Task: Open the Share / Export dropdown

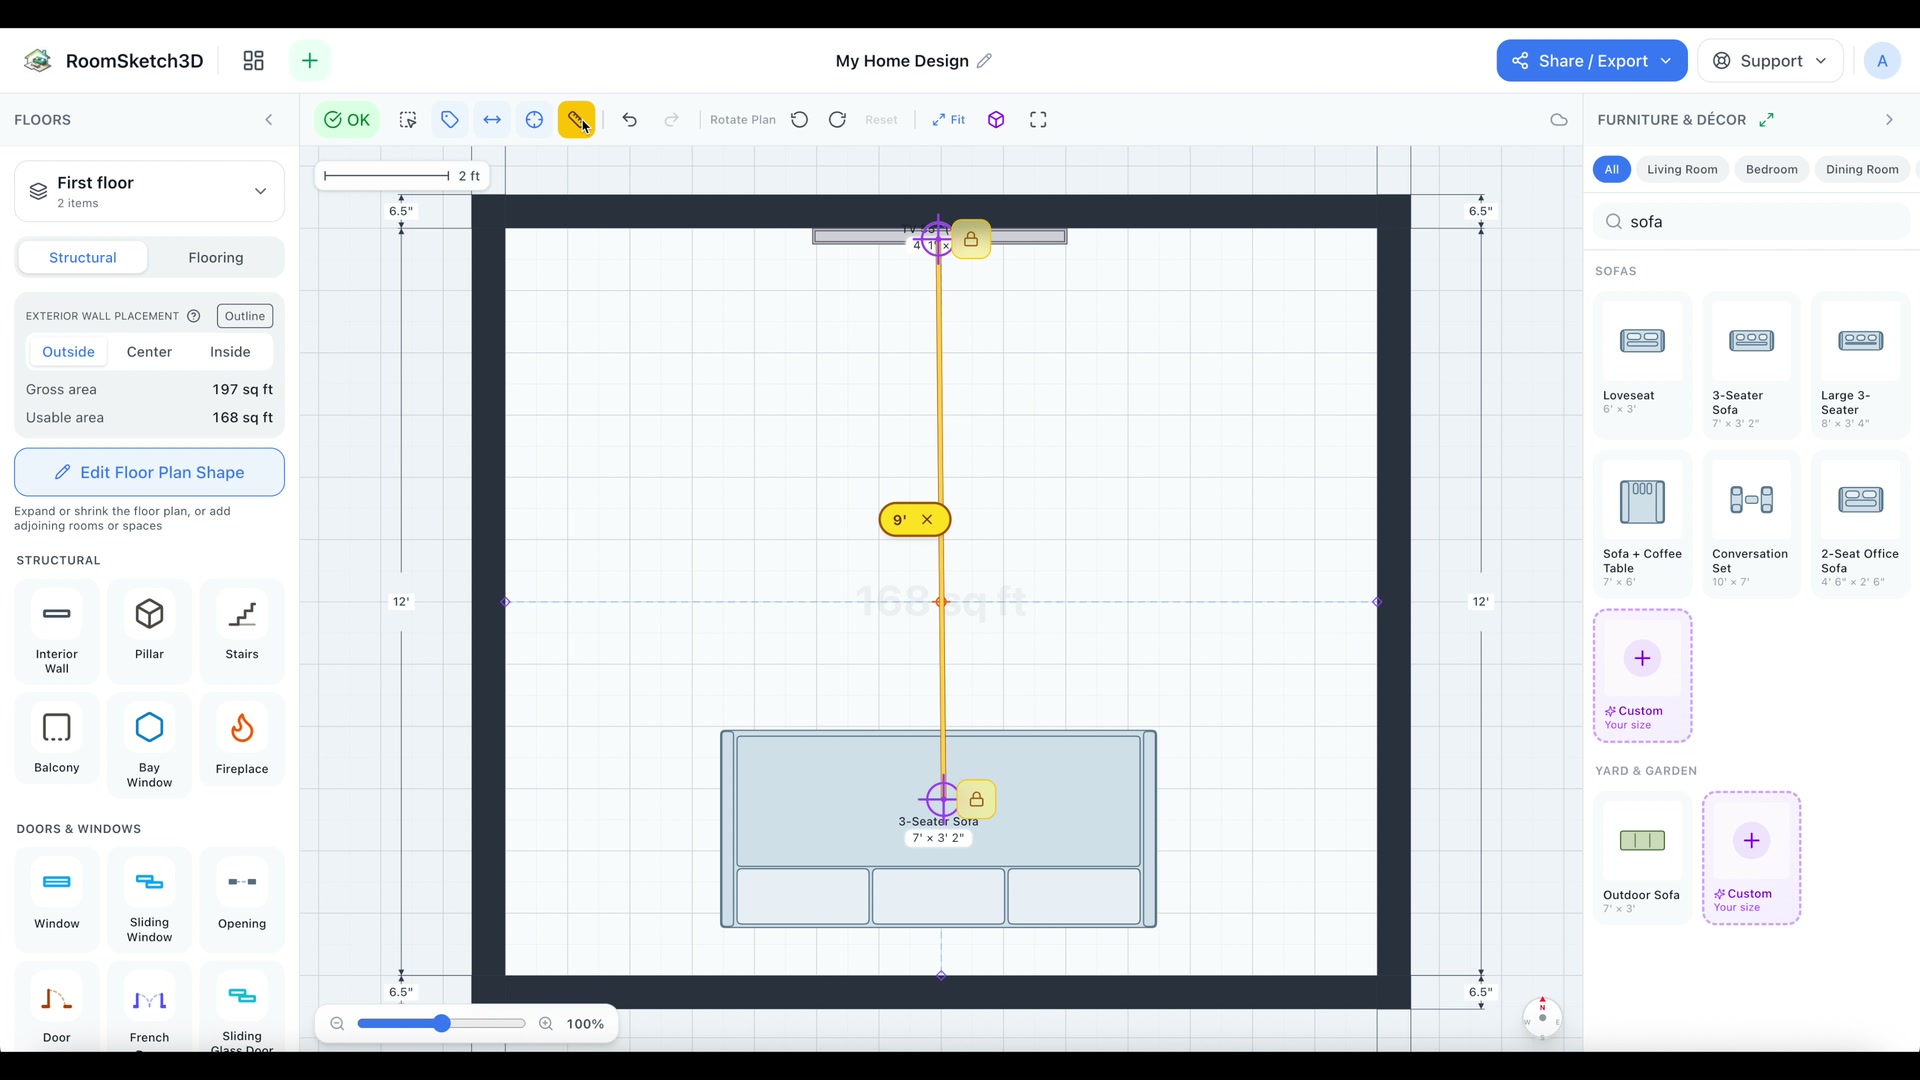Action: click(1591, 61)
